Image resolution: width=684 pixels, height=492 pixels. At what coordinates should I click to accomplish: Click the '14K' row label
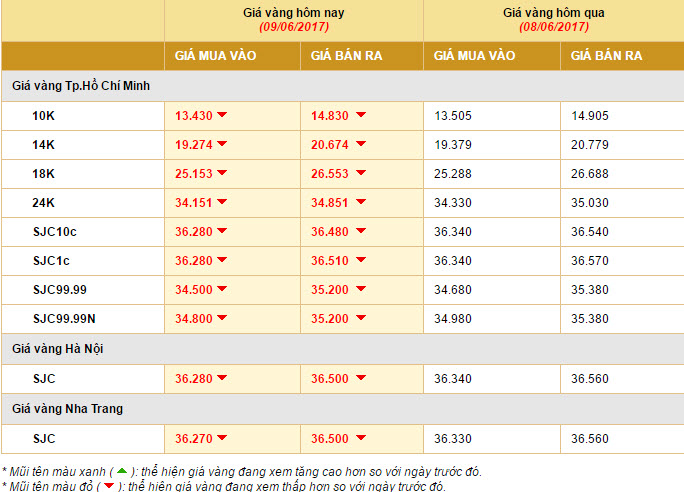tap(43, 145)
